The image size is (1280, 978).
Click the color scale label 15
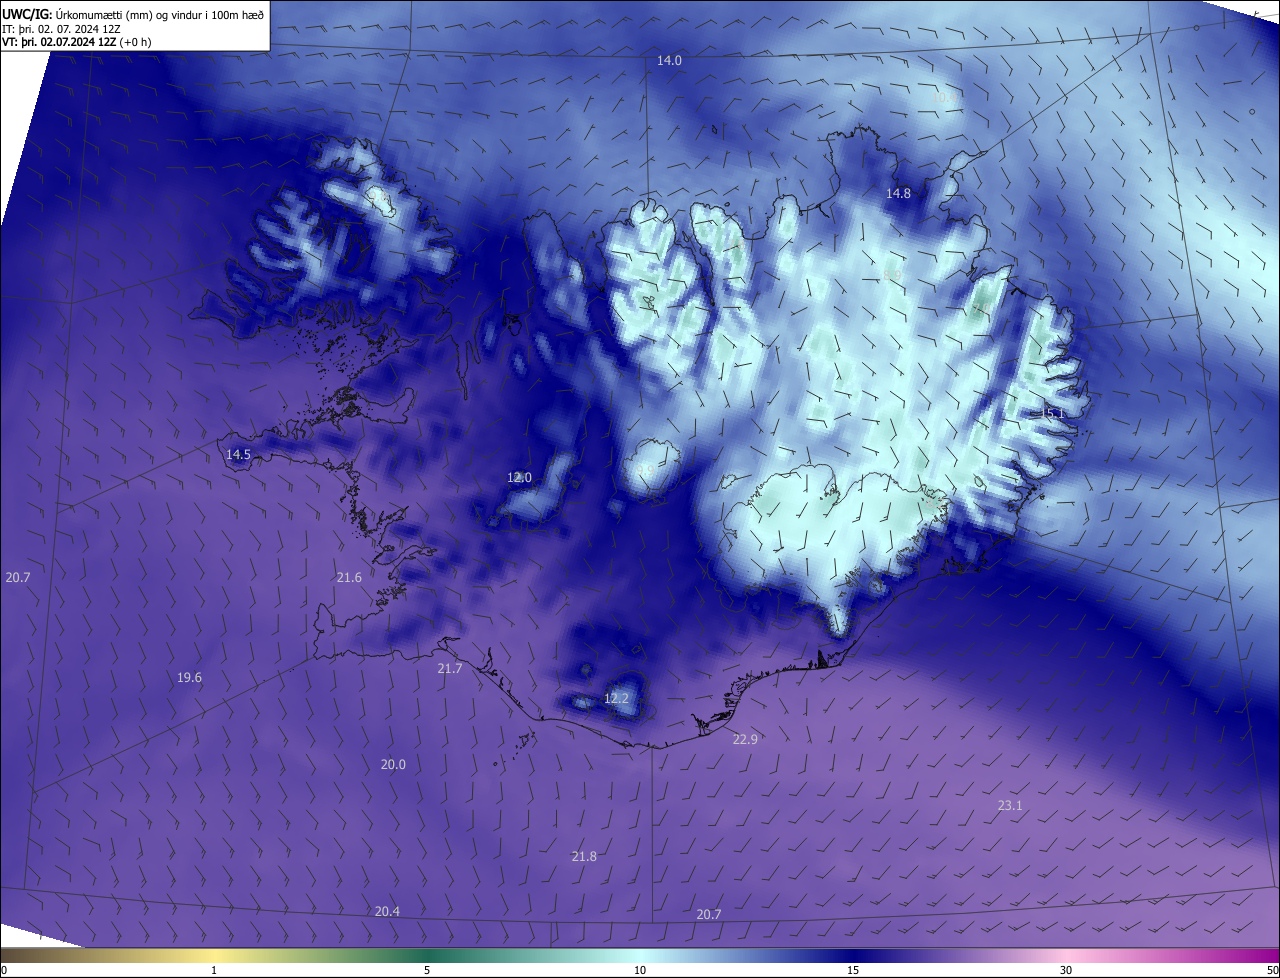[853, 970]
